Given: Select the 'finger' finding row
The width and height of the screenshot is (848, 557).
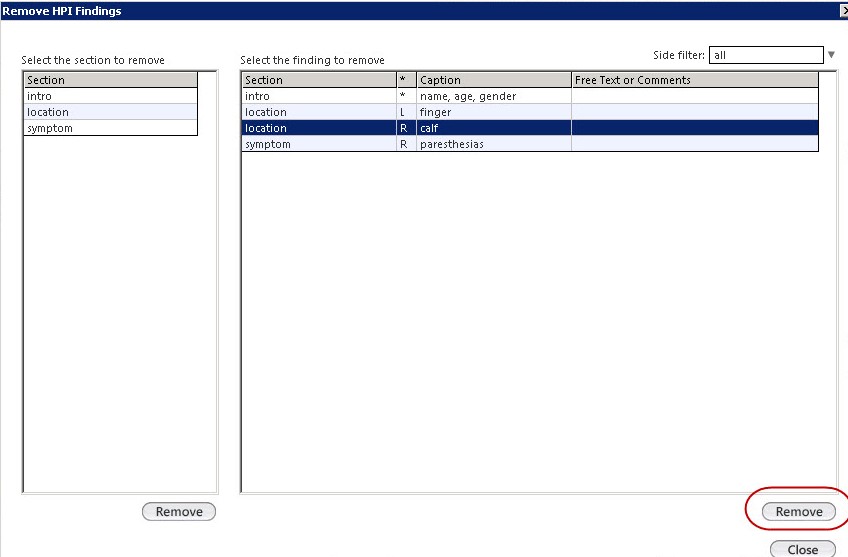Looking at the screenshot, I should pyautogui.click(x=530, y=112).
